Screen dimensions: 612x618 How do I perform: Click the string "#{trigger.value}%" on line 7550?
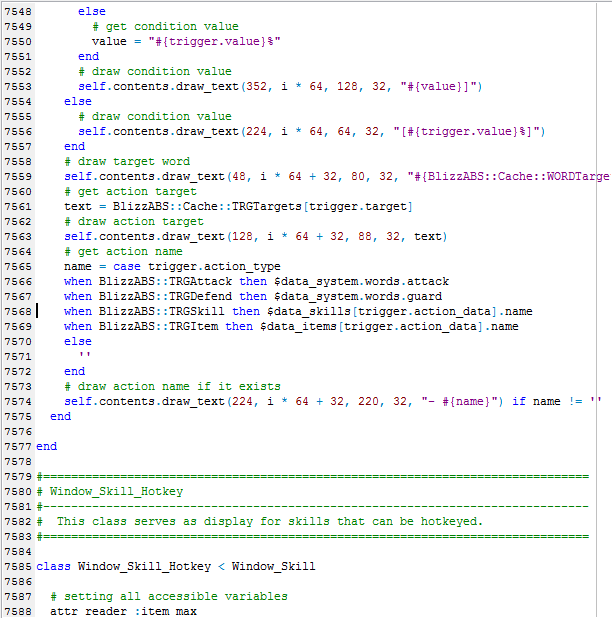coord(214,41)
